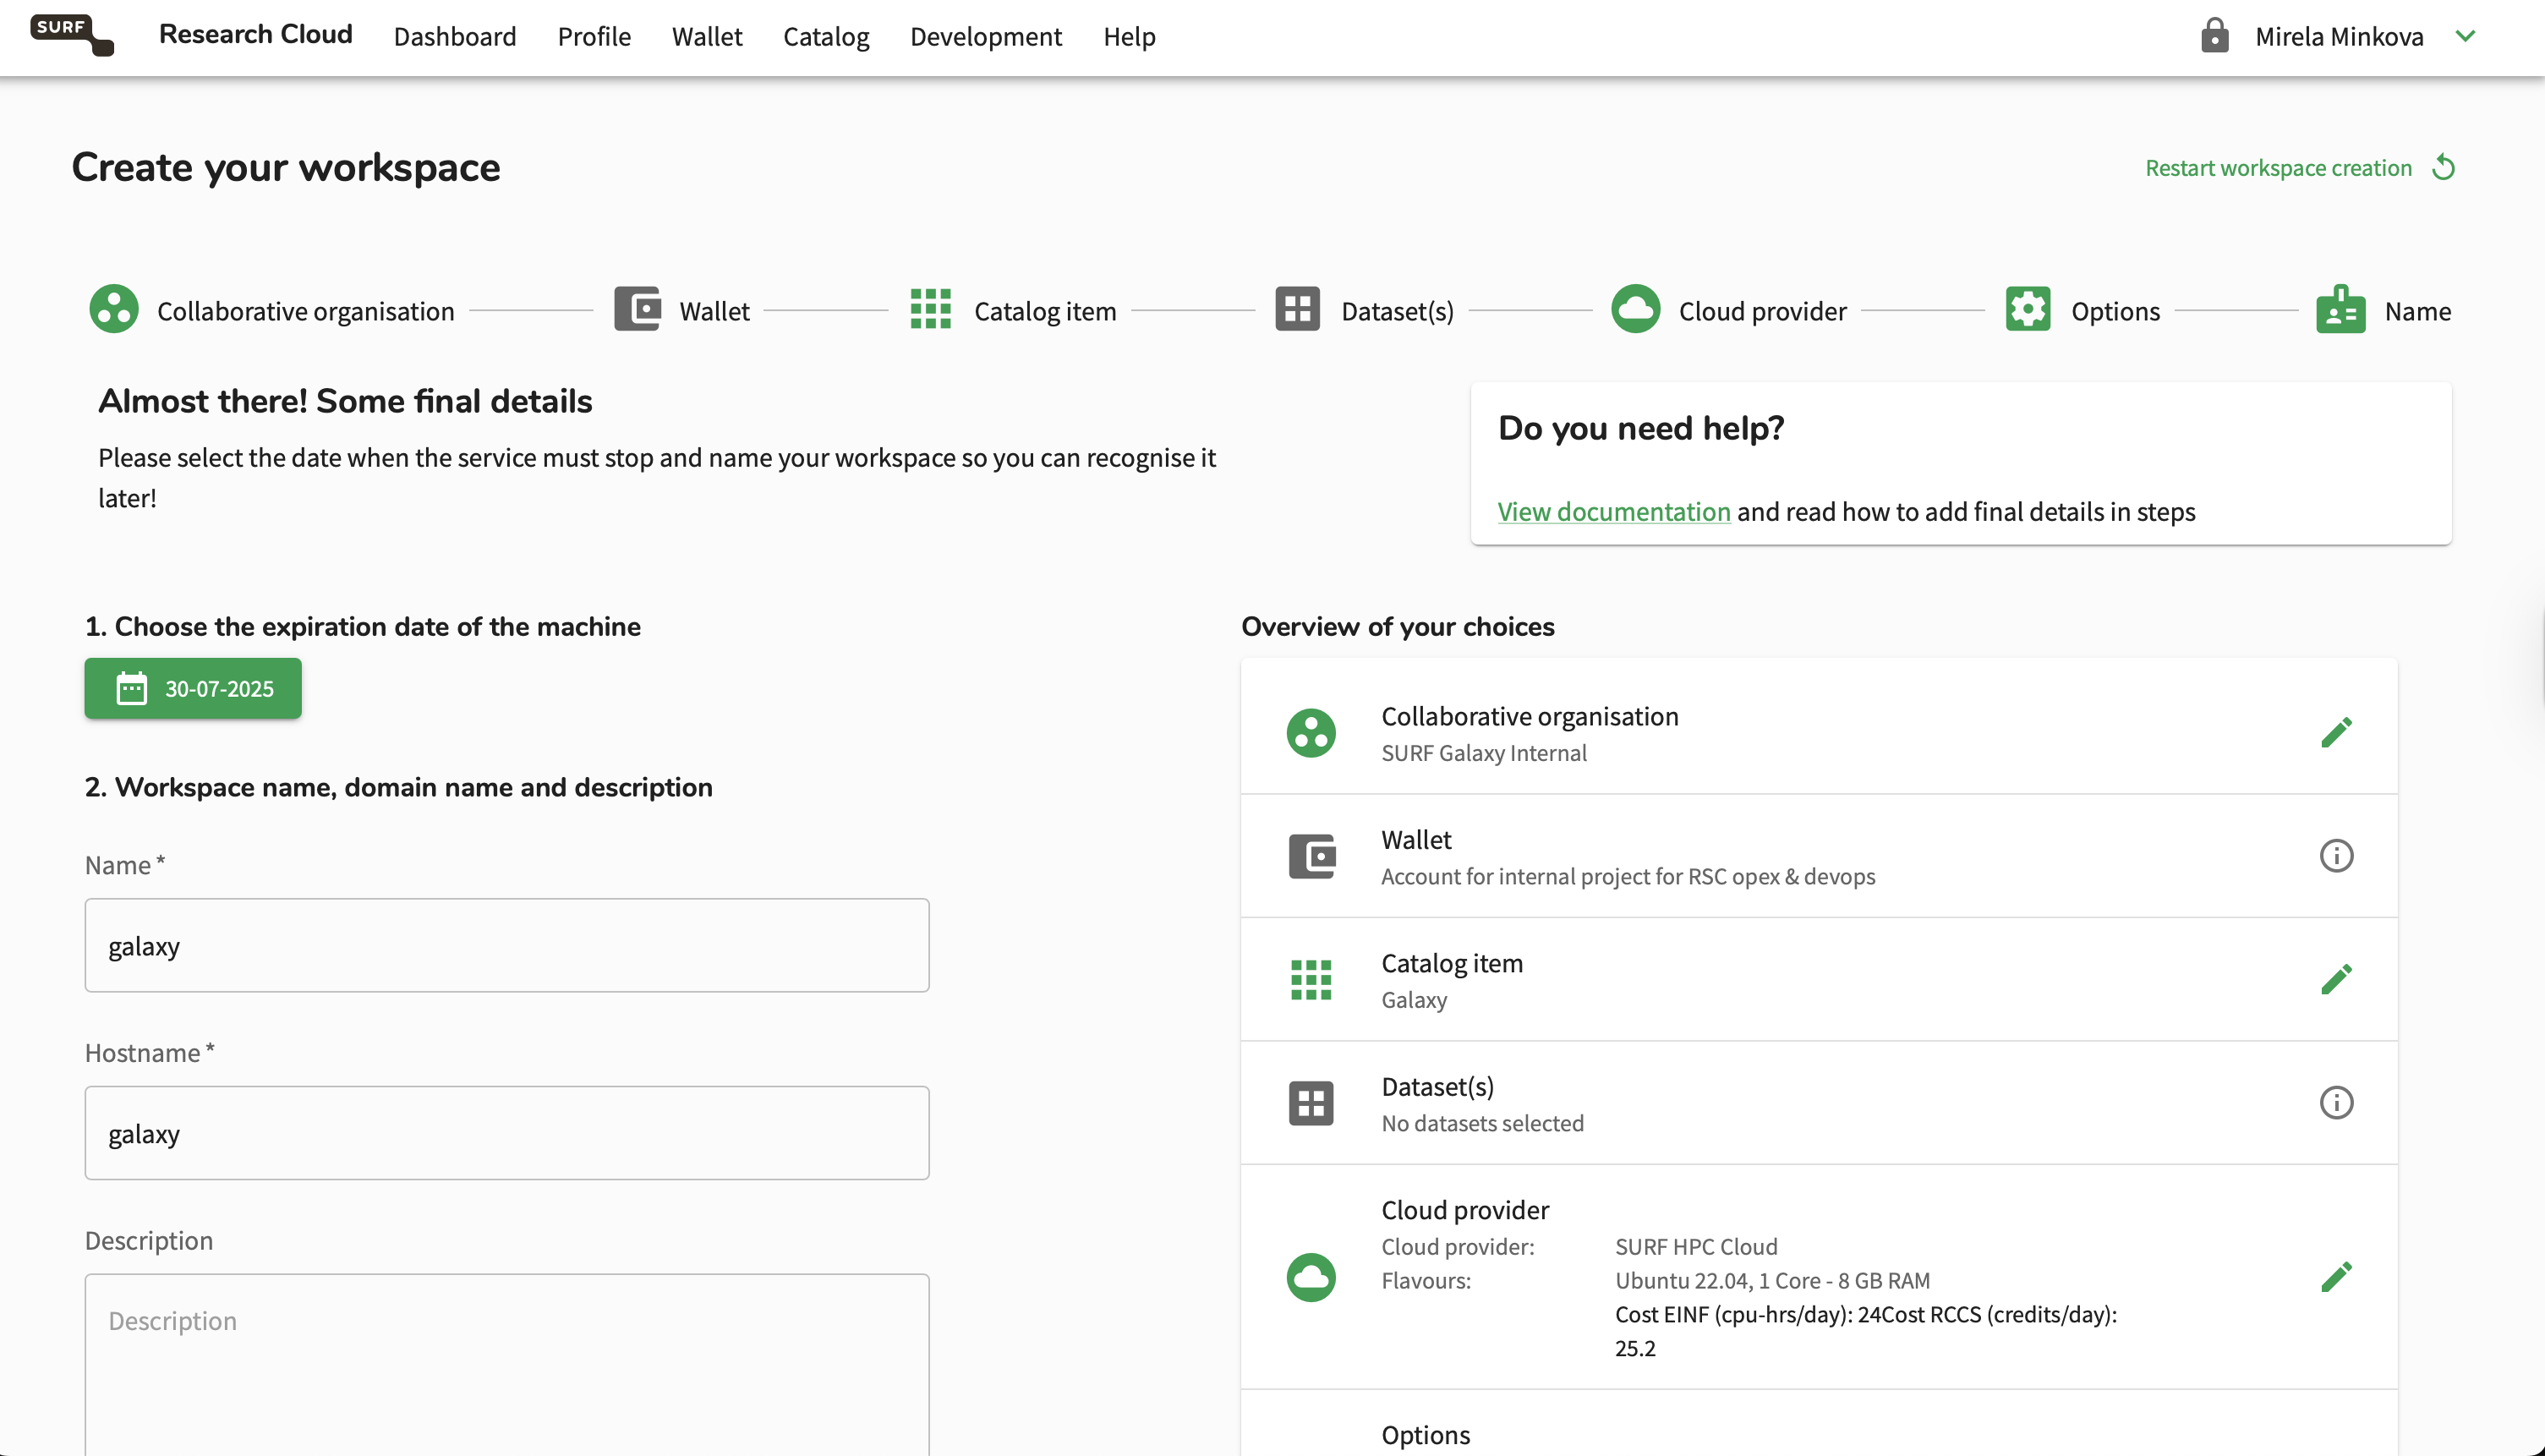Image resolution: width=2545 pixels, height=1456 pixels.
Task: Click the 'No datasets selected' text
Action: (x=1482, y=1124)
